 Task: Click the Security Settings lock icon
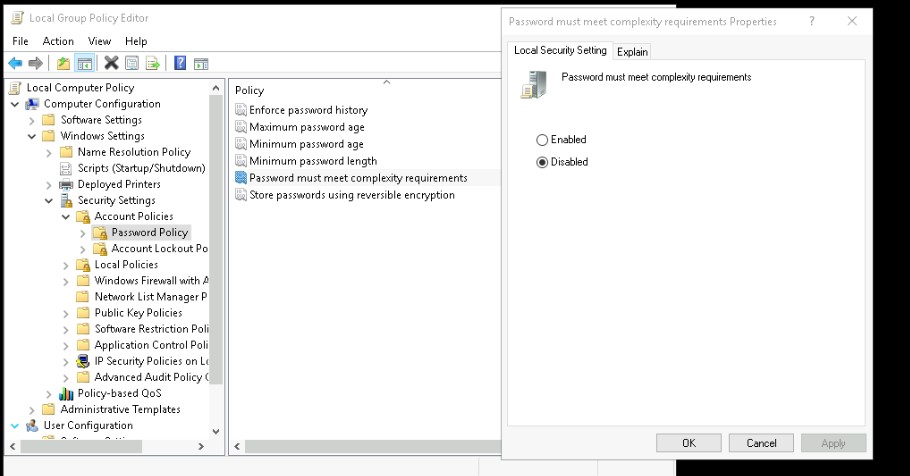(x=66, y=200)
